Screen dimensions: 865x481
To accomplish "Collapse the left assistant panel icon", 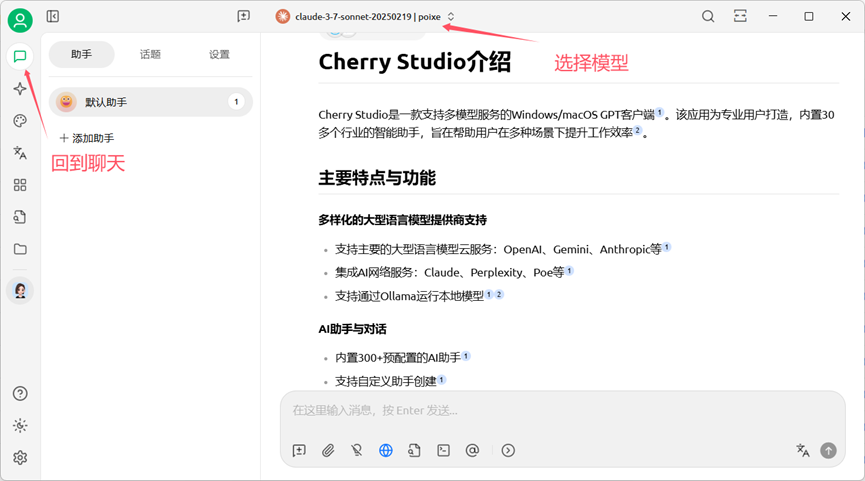I will click(53, 17).
